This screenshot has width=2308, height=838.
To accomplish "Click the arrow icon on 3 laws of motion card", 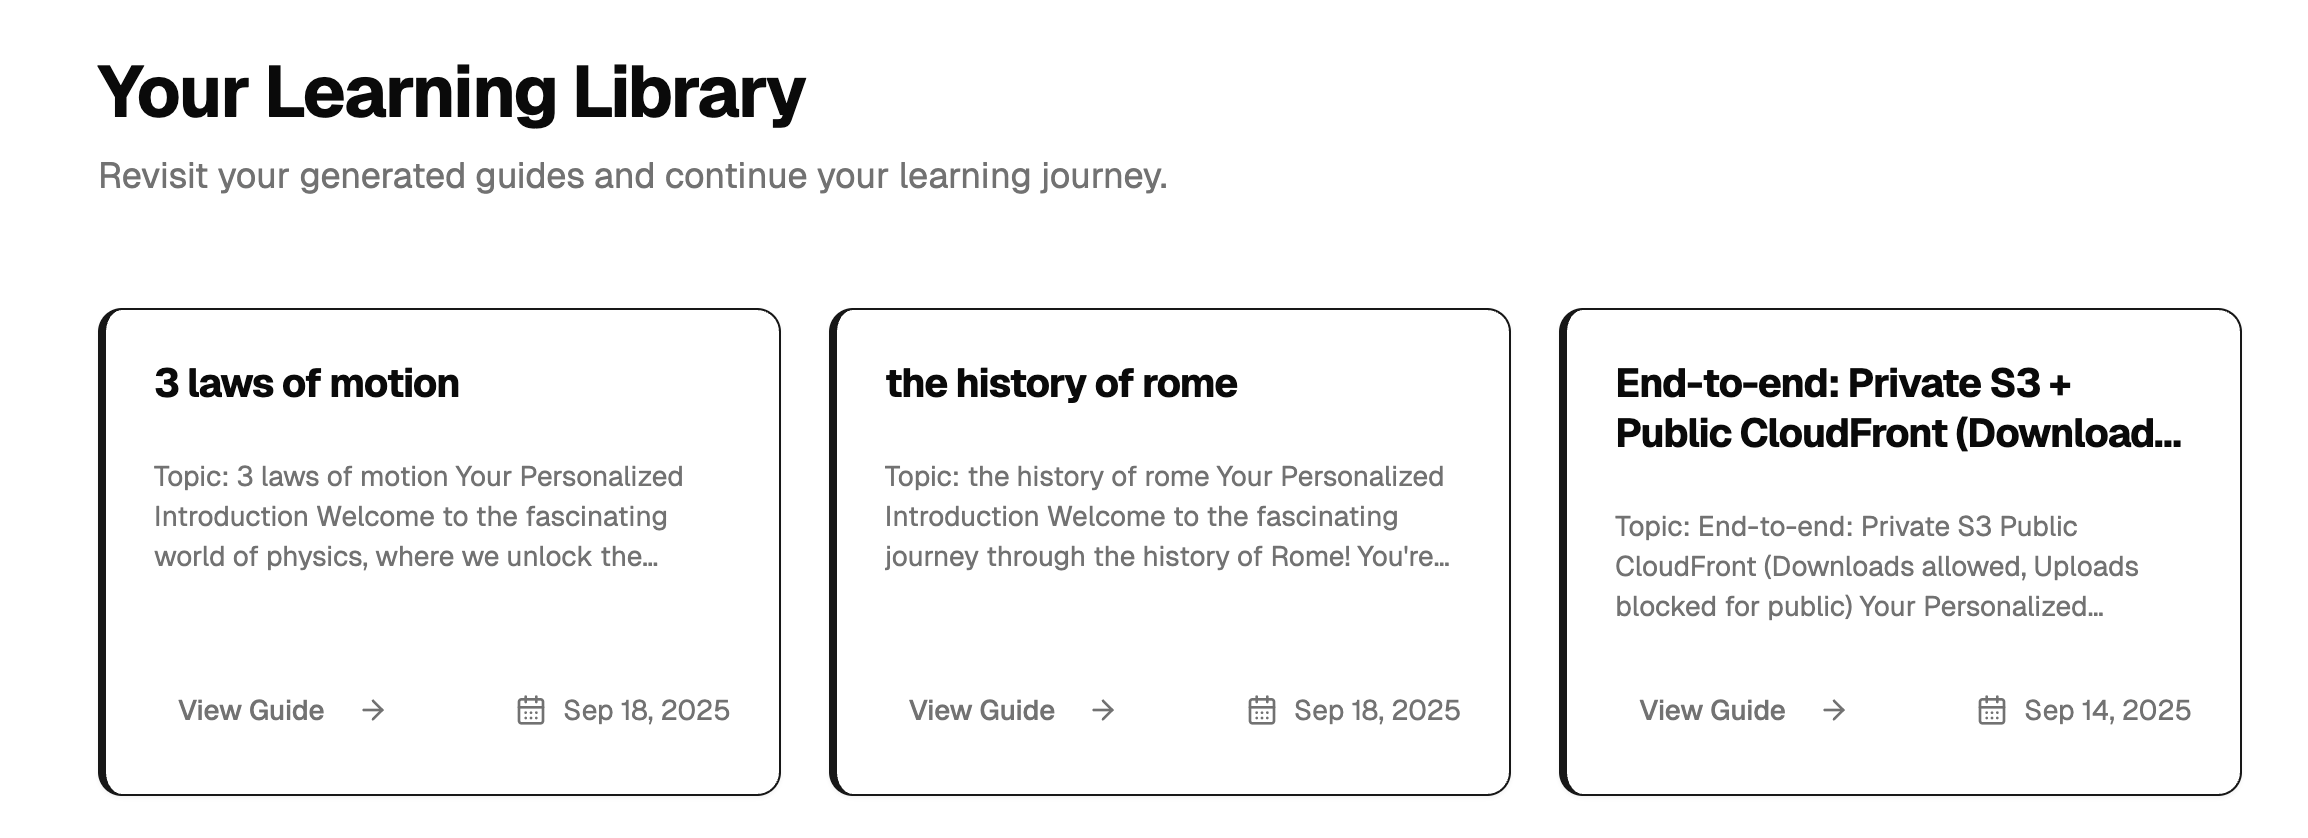I will [x=373, y=710].
